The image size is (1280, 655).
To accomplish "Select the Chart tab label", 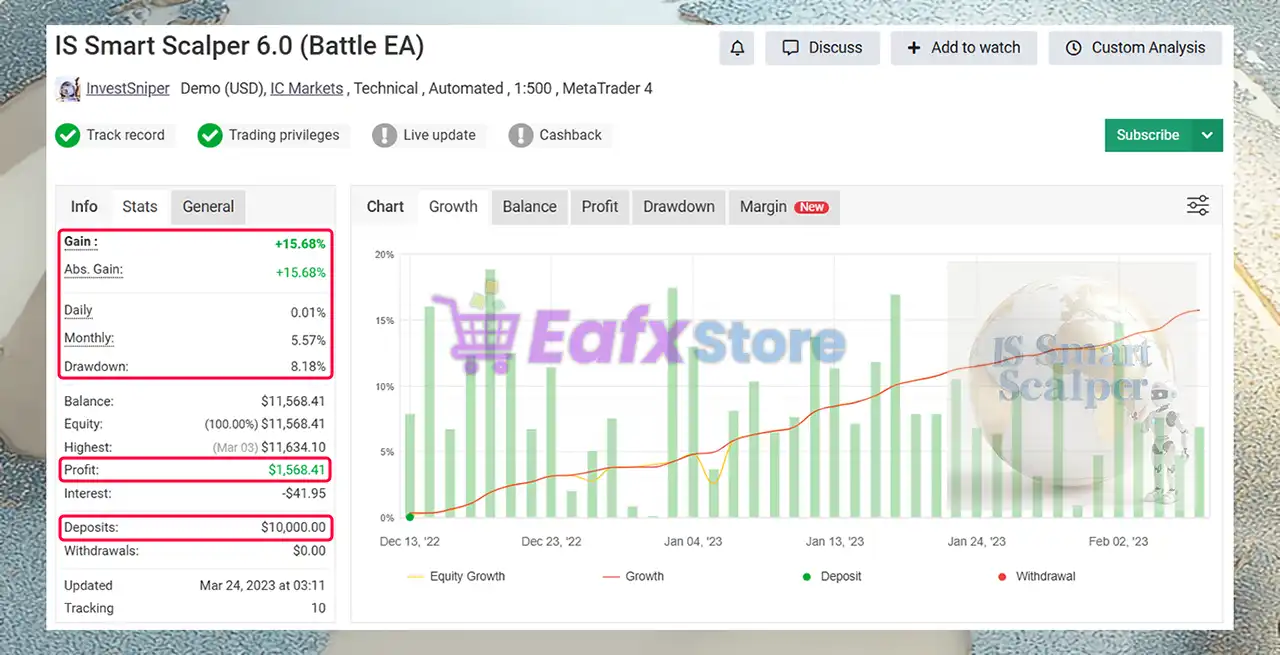I will [x=385, y=207].
